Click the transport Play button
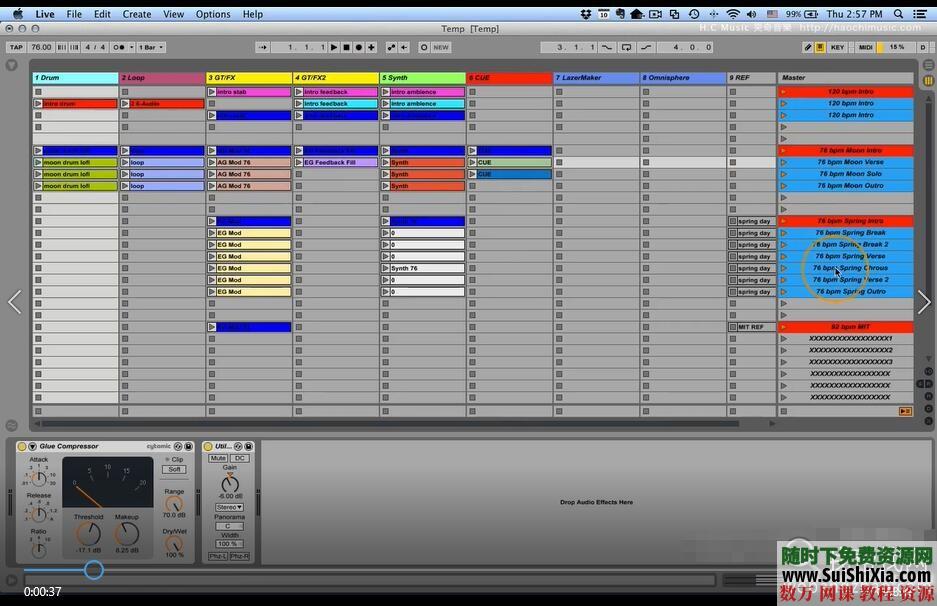 pyautogui.click(x=334, y=47)
